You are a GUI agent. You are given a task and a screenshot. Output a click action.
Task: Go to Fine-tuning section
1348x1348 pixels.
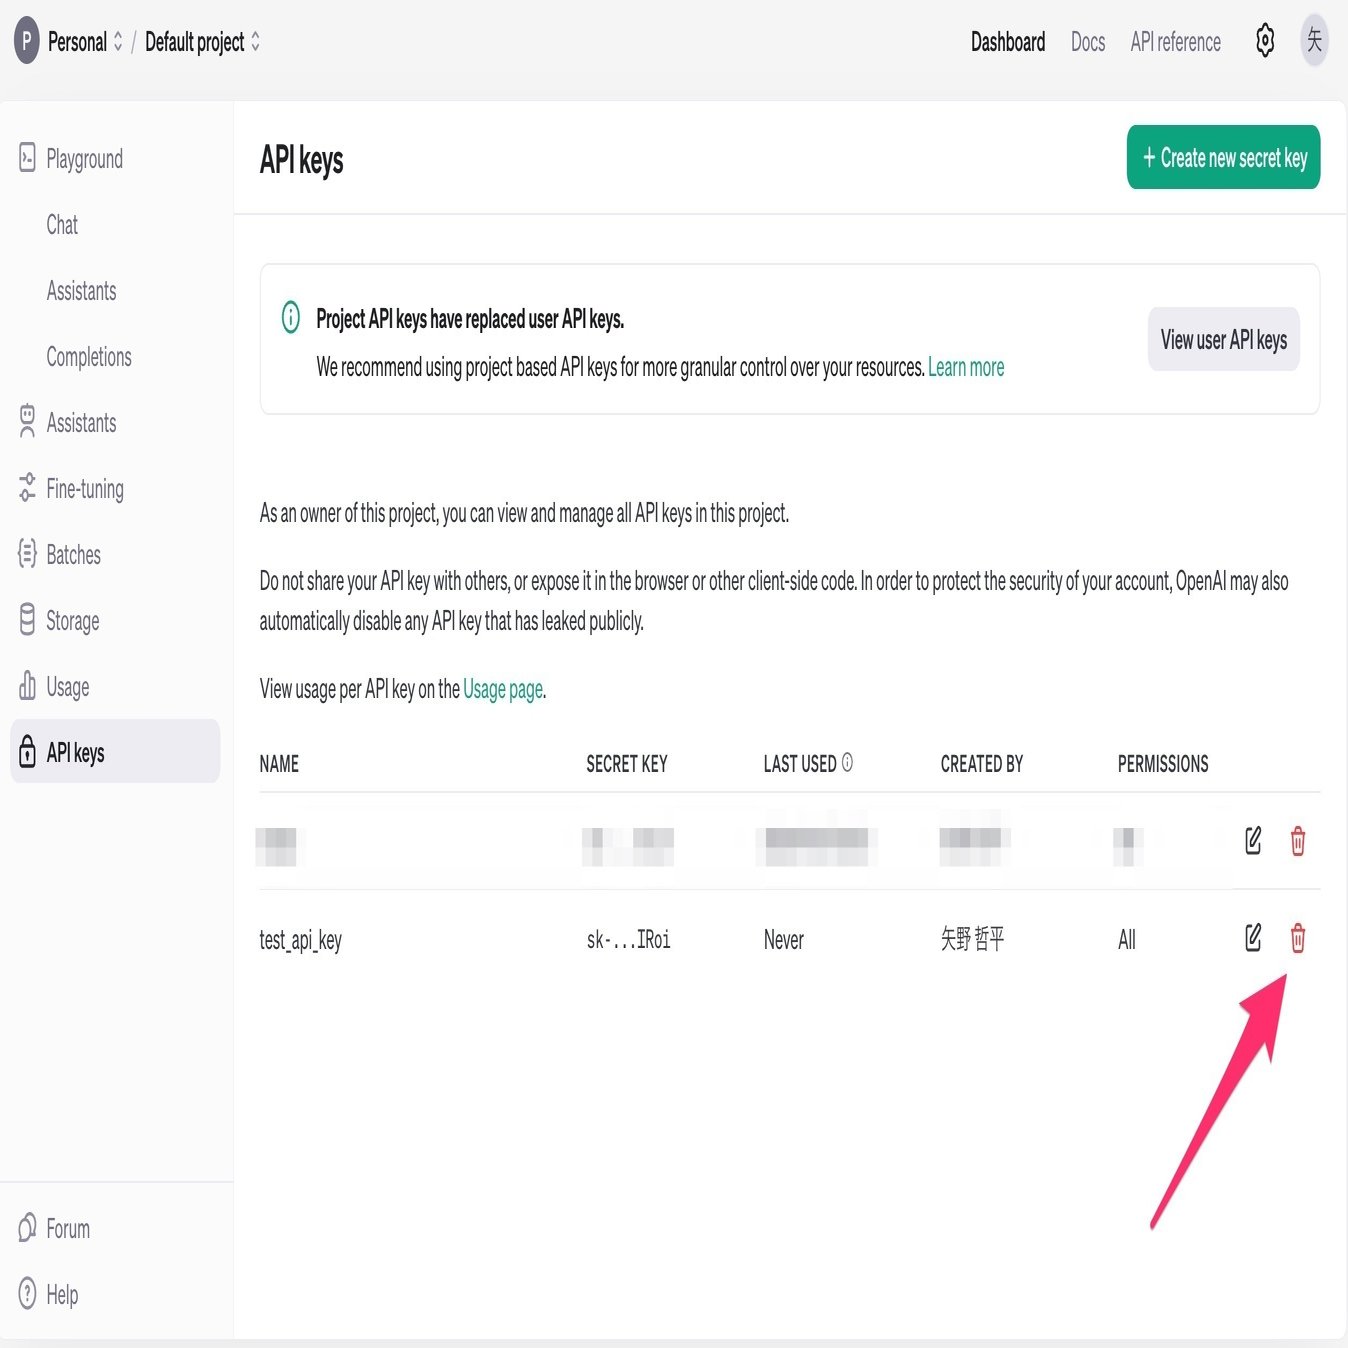click(85, 489)
